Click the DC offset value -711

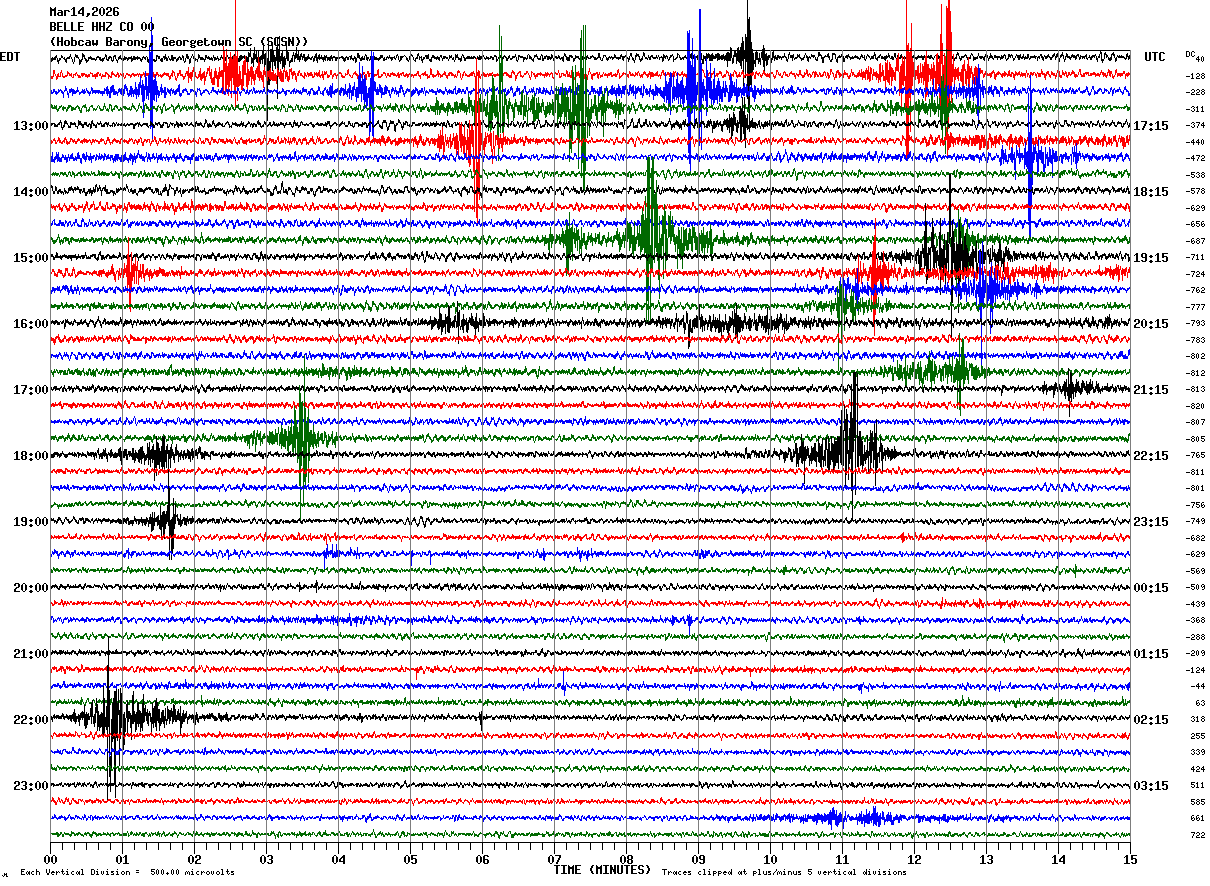point(1195,257)
